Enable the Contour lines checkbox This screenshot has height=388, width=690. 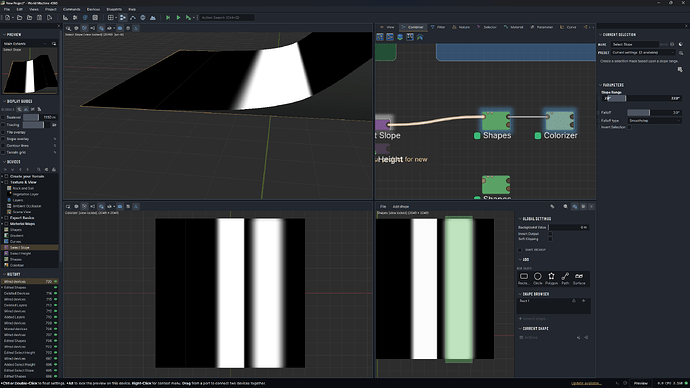(x=3, y=146)
